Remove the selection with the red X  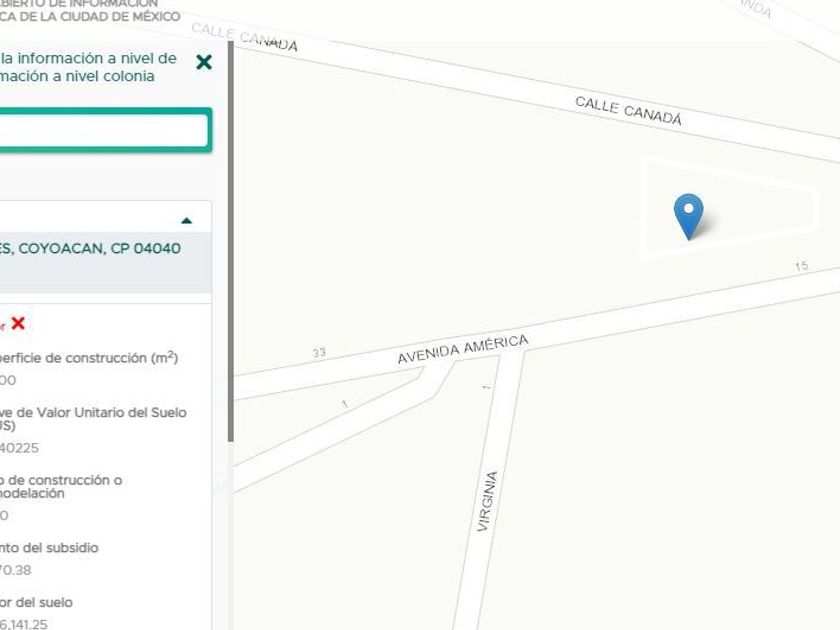[18, 323]
